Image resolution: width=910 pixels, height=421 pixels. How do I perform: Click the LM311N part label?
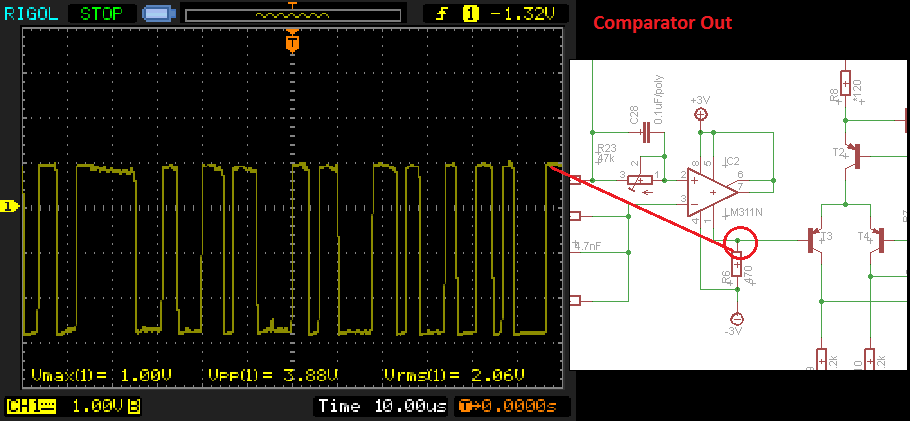click(x=743, y=214)
